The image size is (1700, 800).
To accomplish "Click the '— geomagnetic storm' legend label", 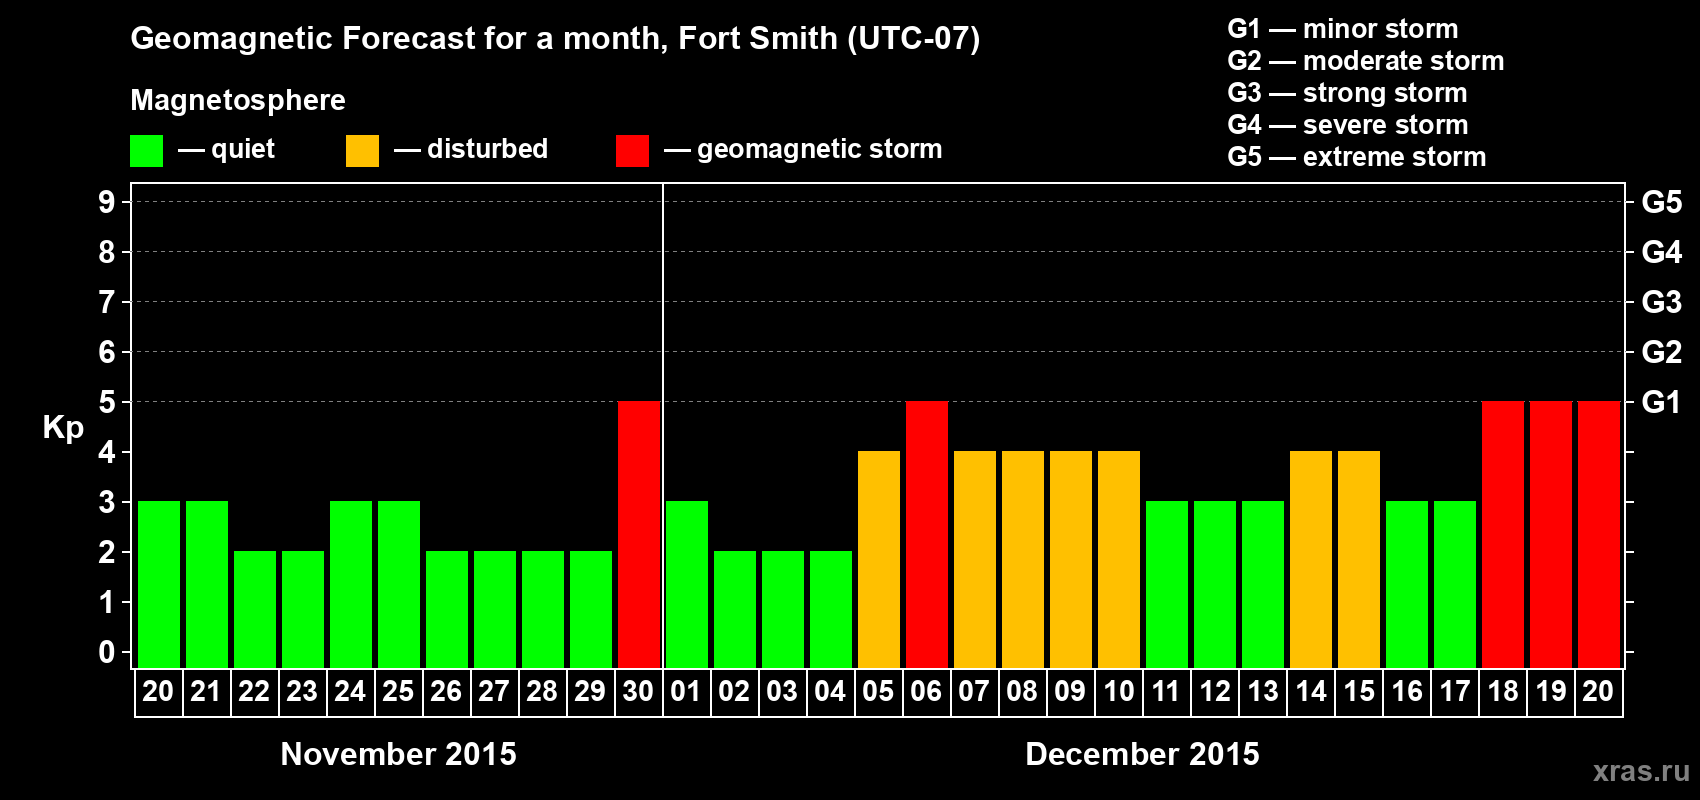I will pos(803,150).
